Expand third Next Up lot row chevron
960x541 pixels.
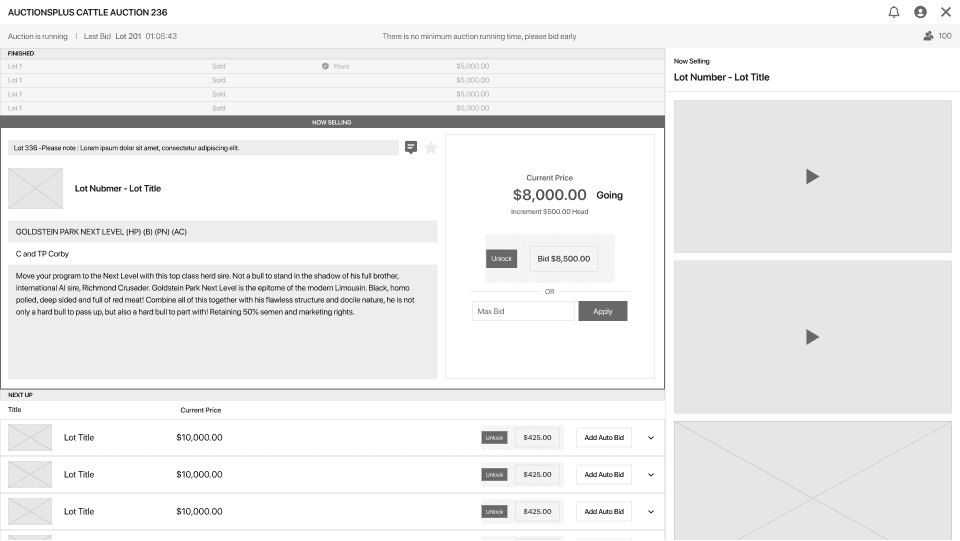[x=651, y=512]
